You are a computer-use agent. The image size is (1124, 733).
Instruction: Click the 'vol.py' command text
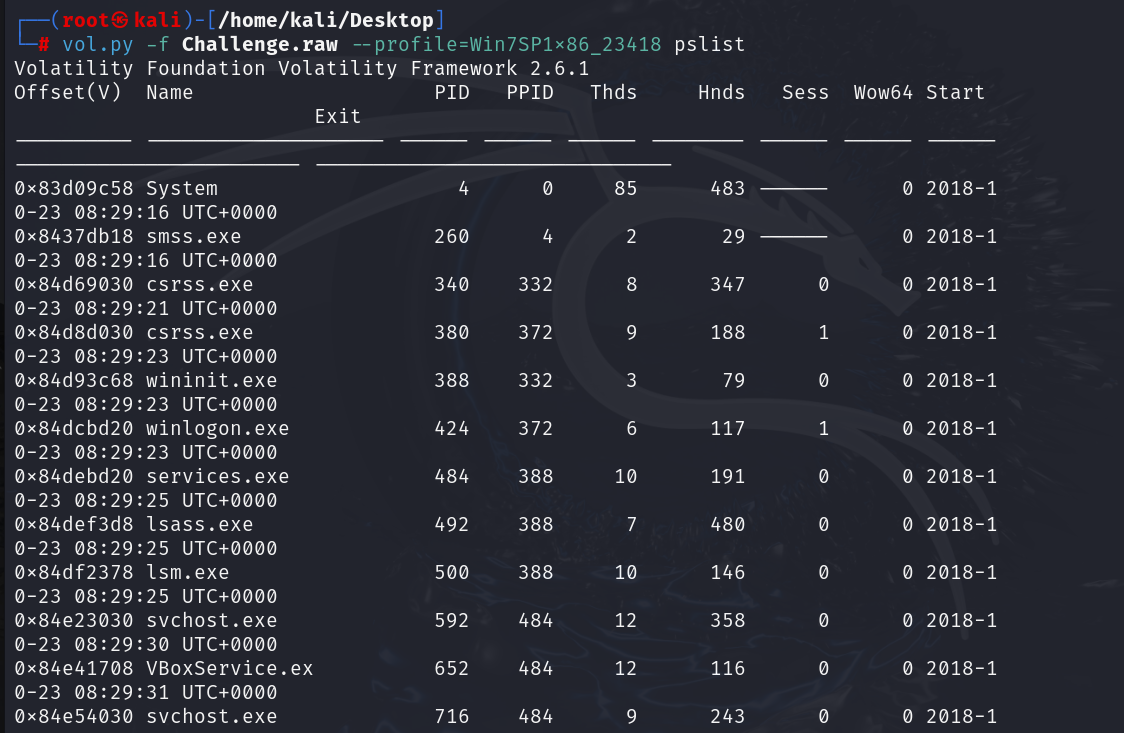[97, 44]
